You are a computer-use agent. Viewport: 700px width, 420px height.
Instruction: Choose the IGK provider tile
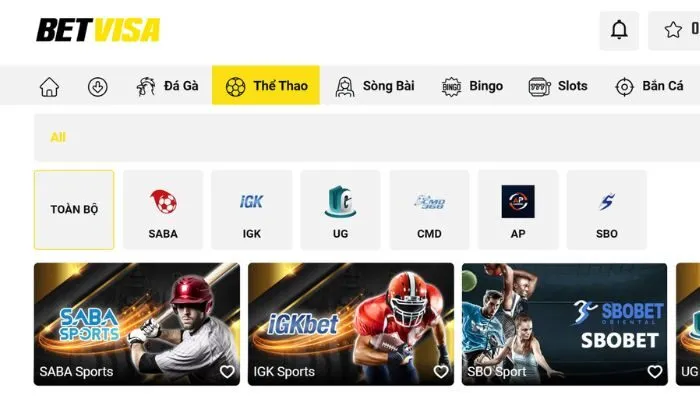click(251, 209)
